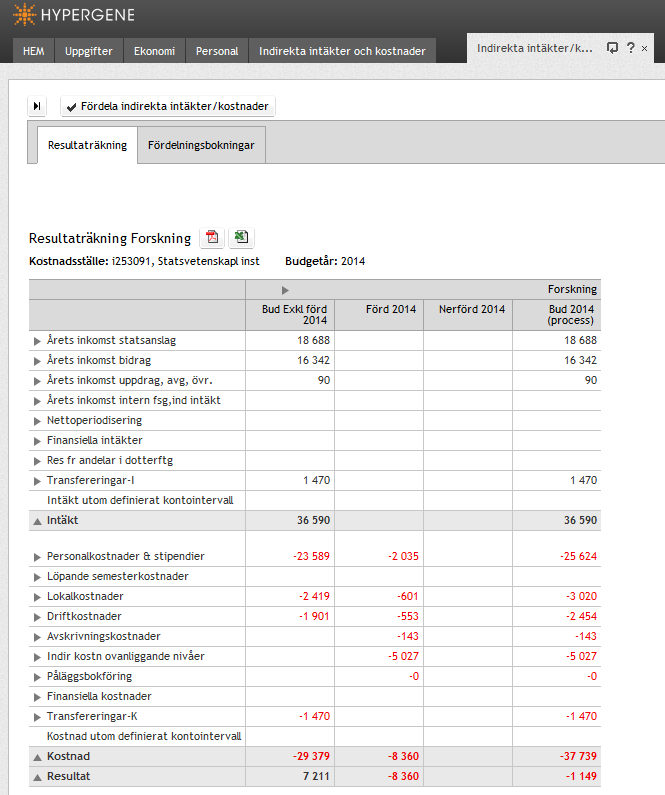Expand Finansiella kostnader row
Image resolution: width=665 pixels, height=795 pixels.
click(37, 697)
